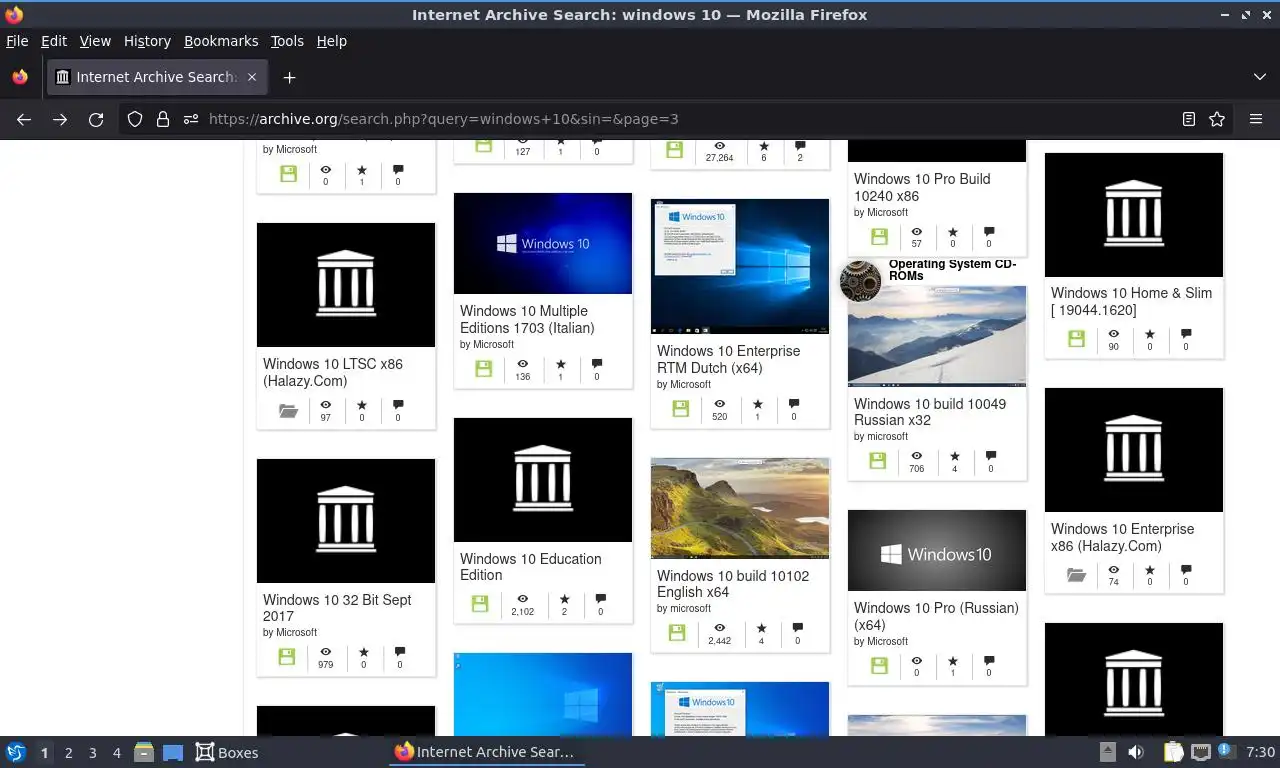Go back to the previous page
Viewport: 1280px width, 768px height.
click(x=24, y=119)
